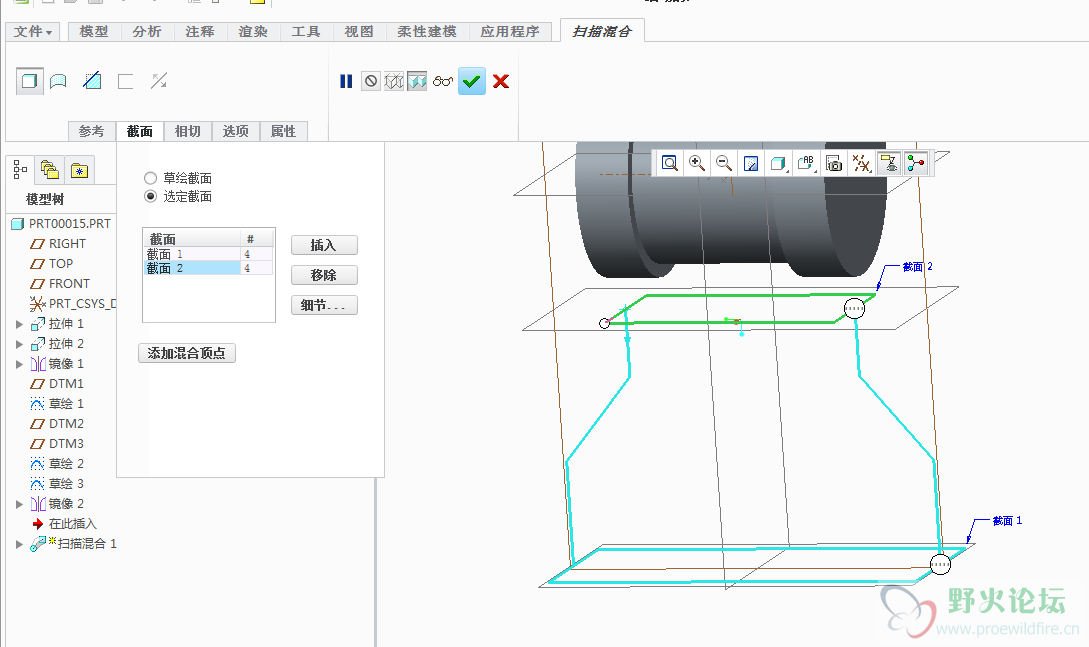Image resolution: width=1089 pixels, height=647 pixels.
Task: Click the refit view icon
Action: tap(670, 163)
